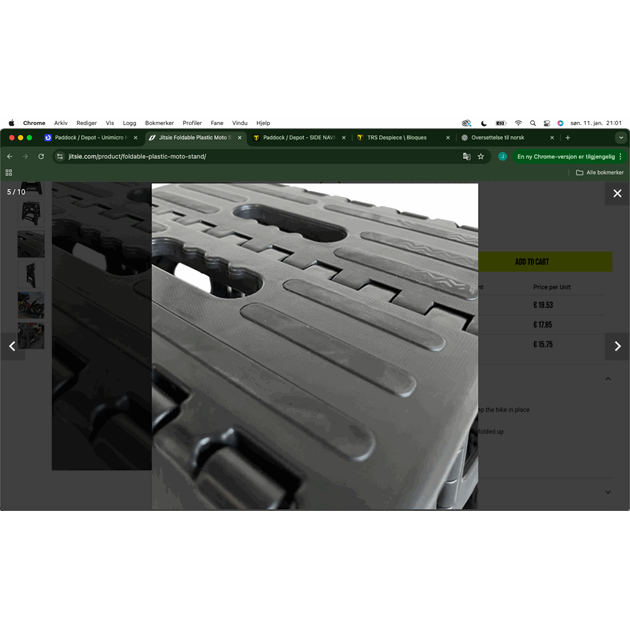Screen dimensions: 630x630
Task: Open the Alle bokmerker folder
Action: (600, 172)
